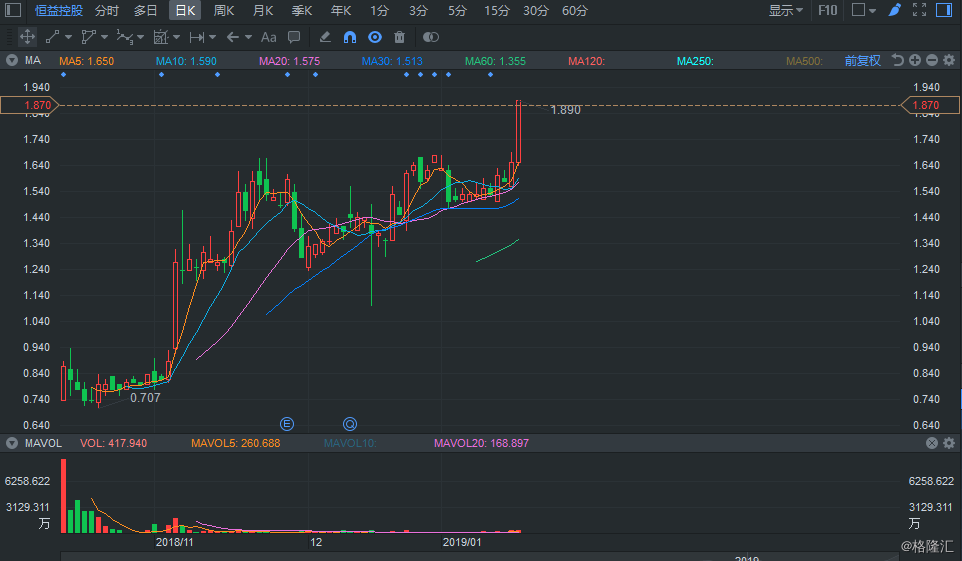This screenshot has height=561, width=962.
Task: Select the comment bubble annotation tool
Action: (x=294, y=37)
